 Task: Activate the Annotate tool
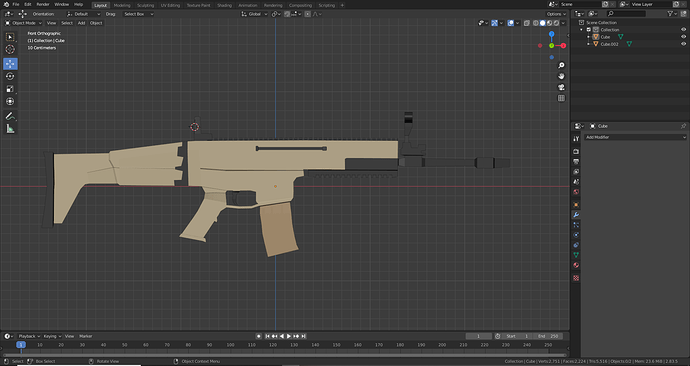coord(10,116)
